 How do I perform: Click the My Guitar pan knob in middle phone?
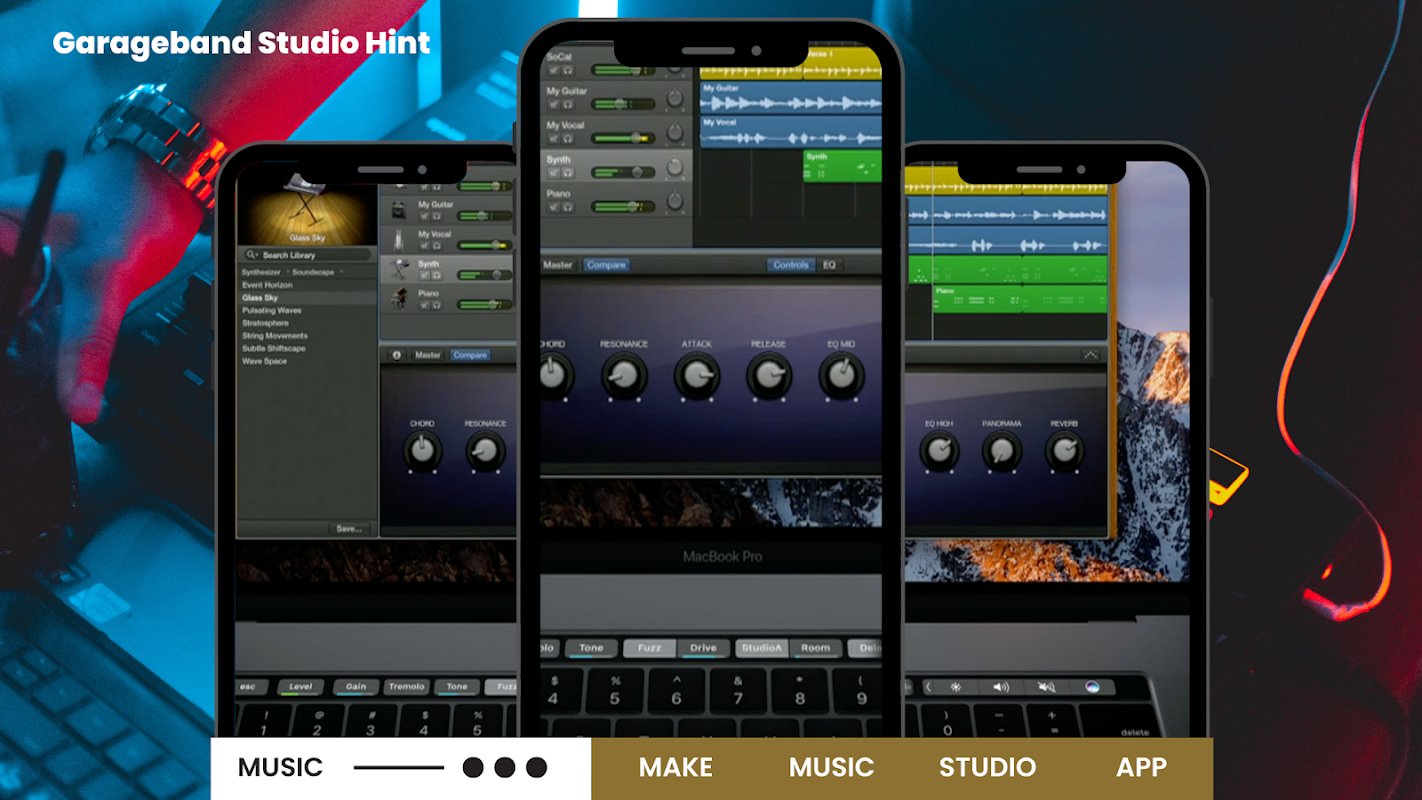click(675, 100)
